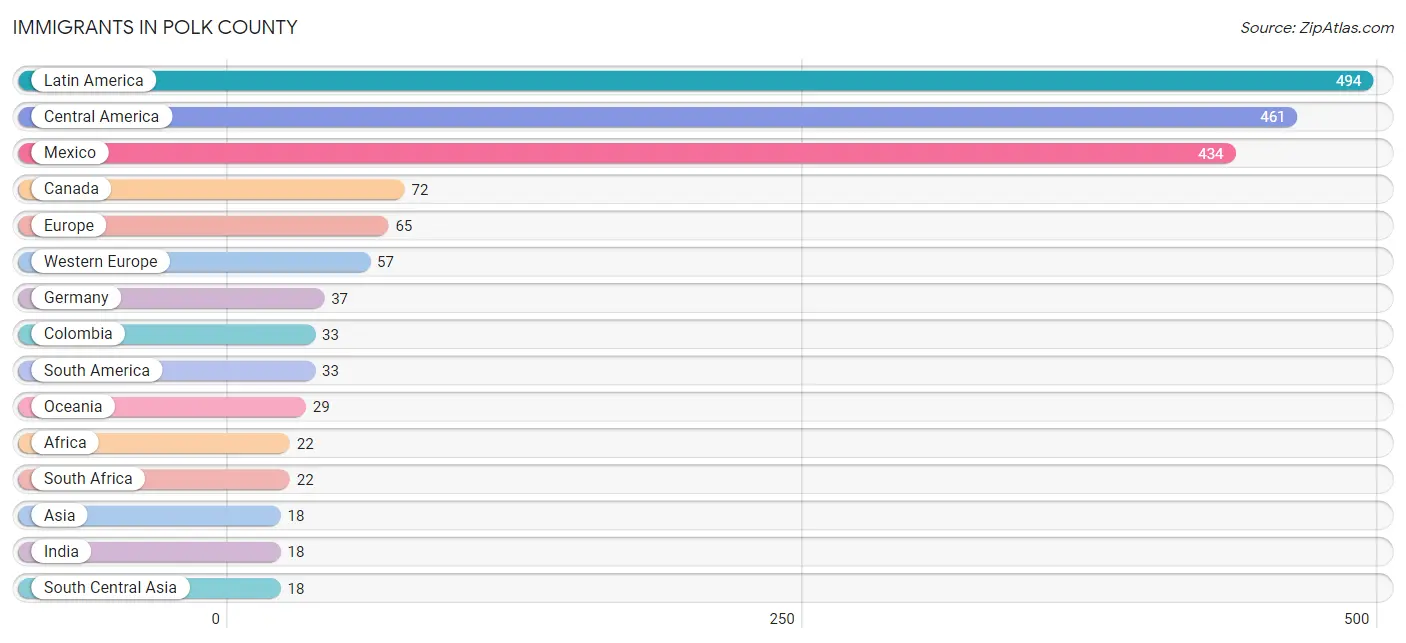1406x643 pixels.
Task: Click the value 65 beside Europe bar
Action: [403, 226]
